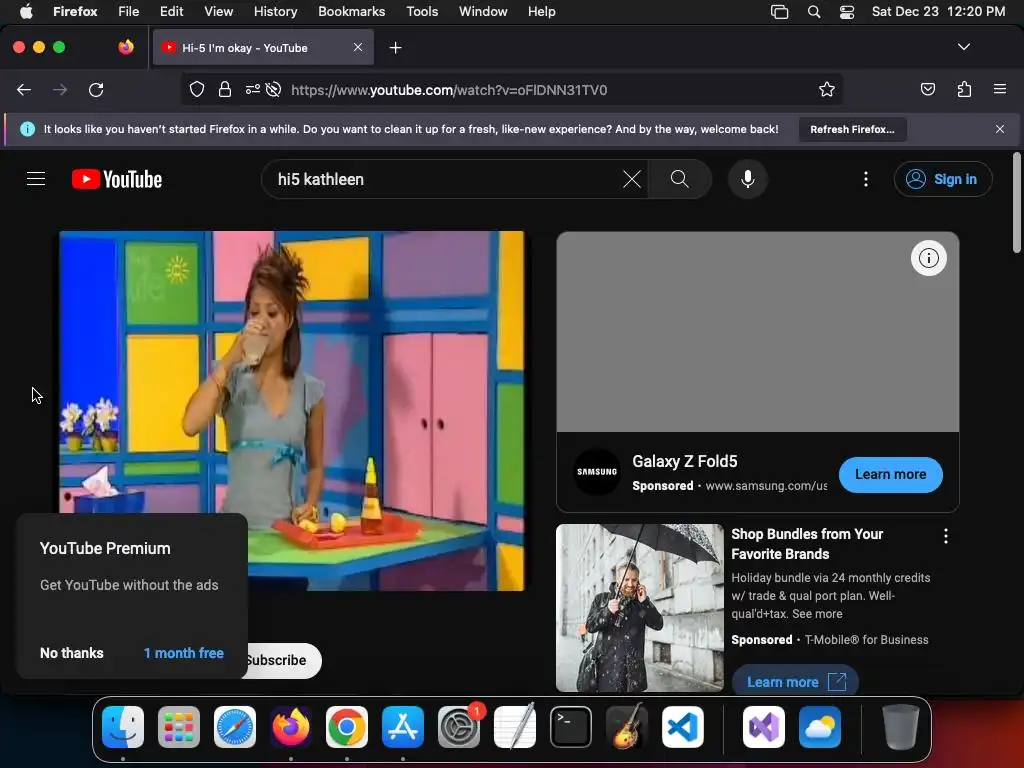Decline YouTube Premium with No thanks

[72, 653]
